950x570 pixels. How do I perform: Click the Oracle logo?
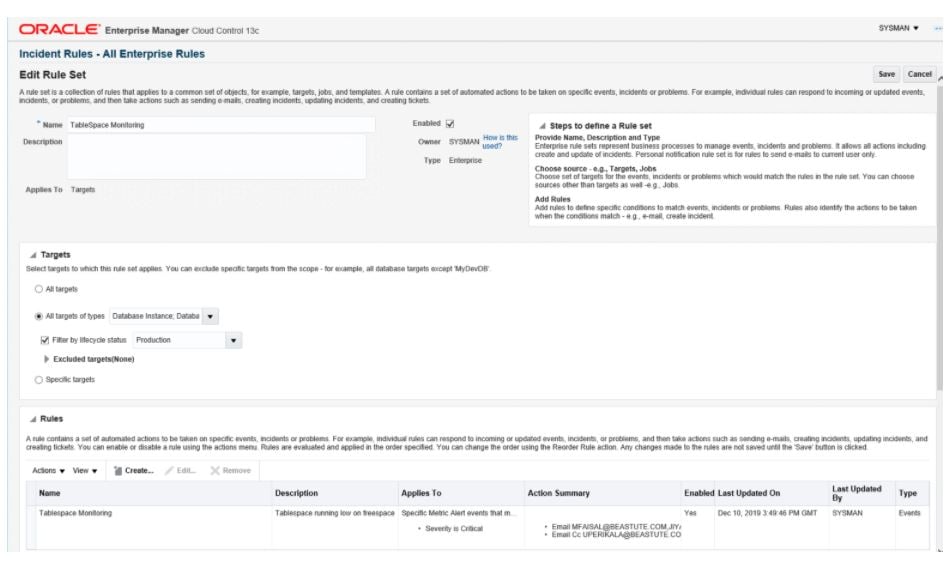point(59,29)
